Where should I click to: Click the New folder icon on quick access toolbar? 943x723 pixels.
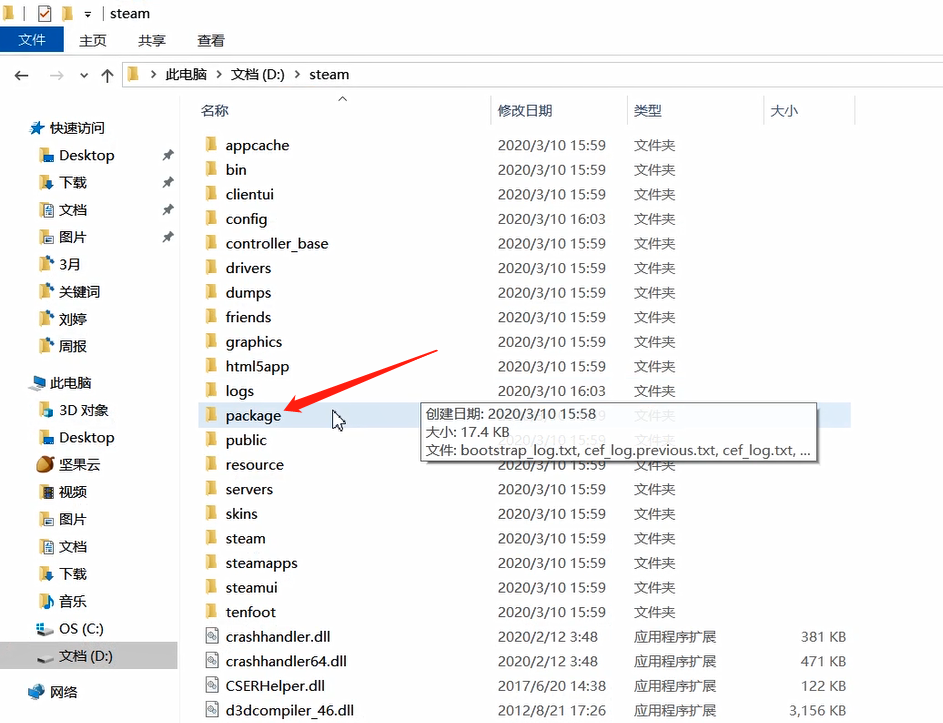click(66, 13)
